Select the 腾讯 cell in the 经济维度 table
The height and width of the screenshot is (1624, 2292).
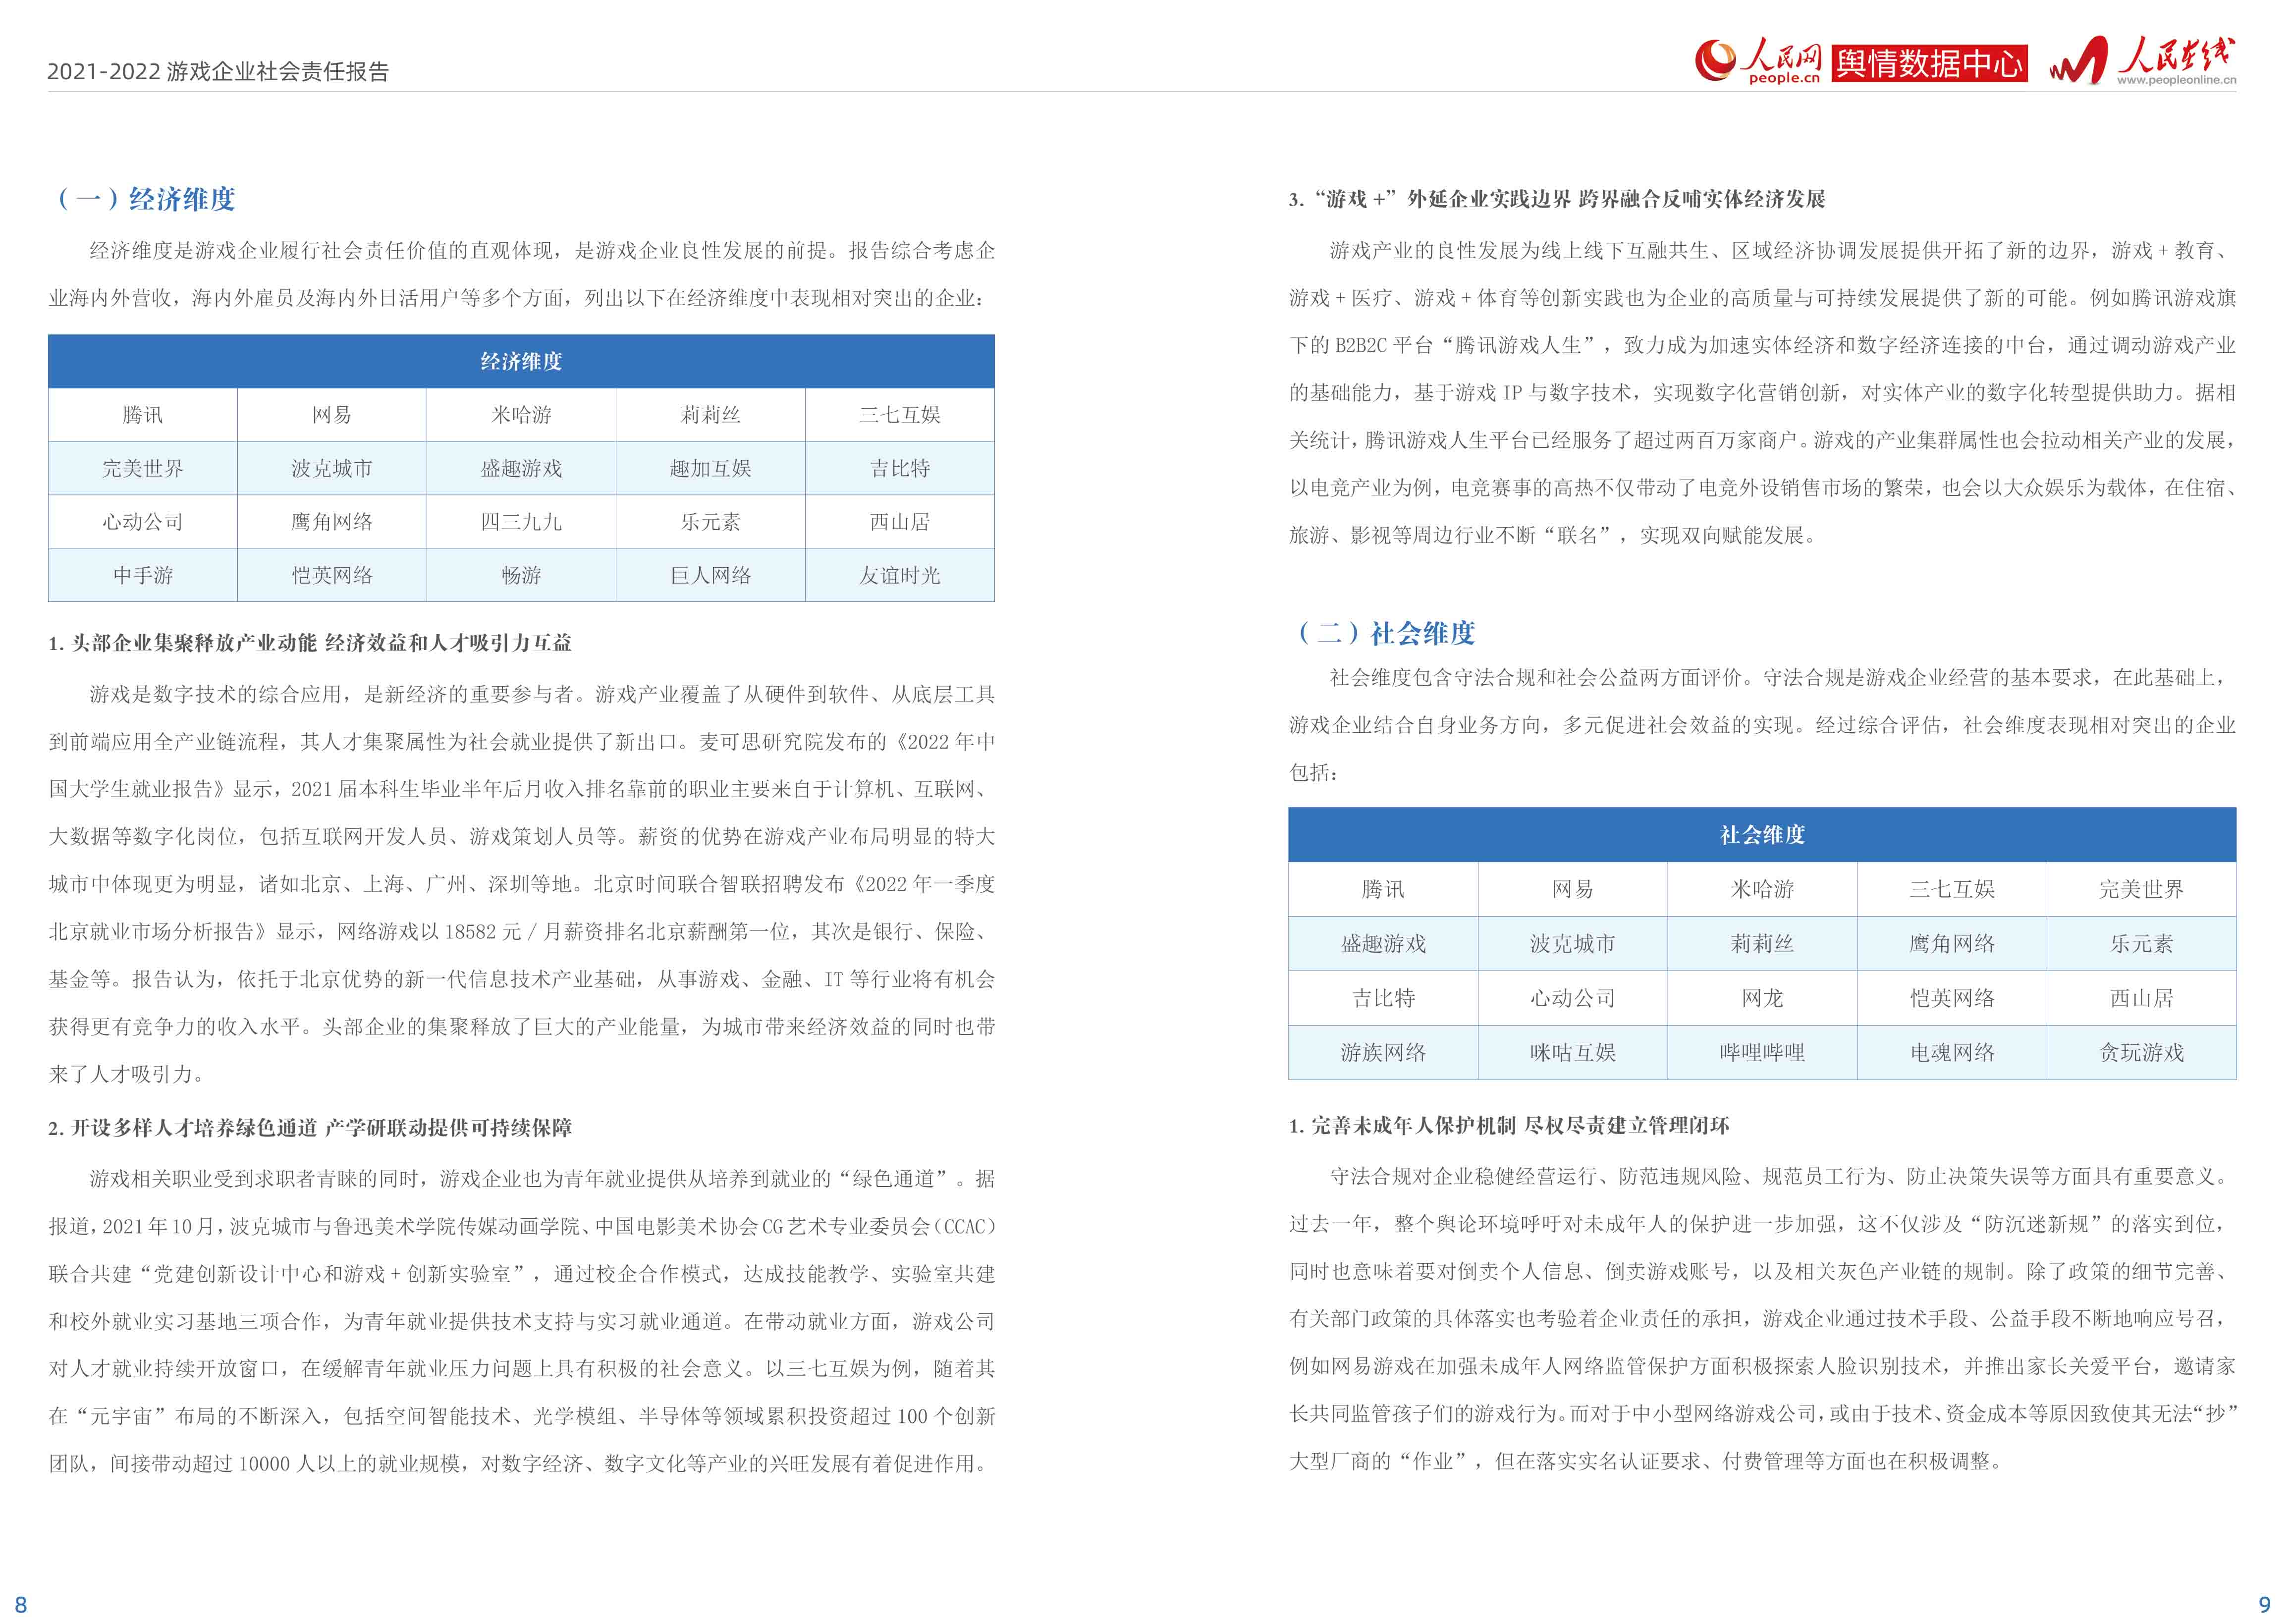pyautogui.click(x=143, y=415)
